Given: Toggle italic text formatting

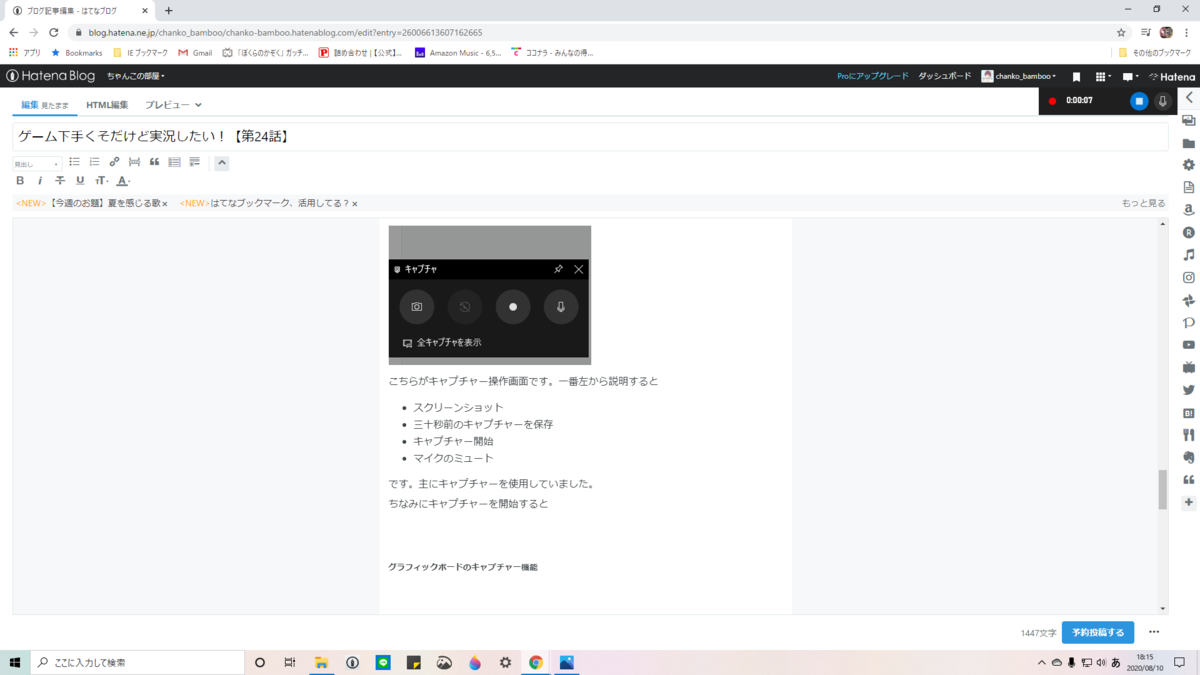Looking at the screenshot, I should (x=40, y=181).
